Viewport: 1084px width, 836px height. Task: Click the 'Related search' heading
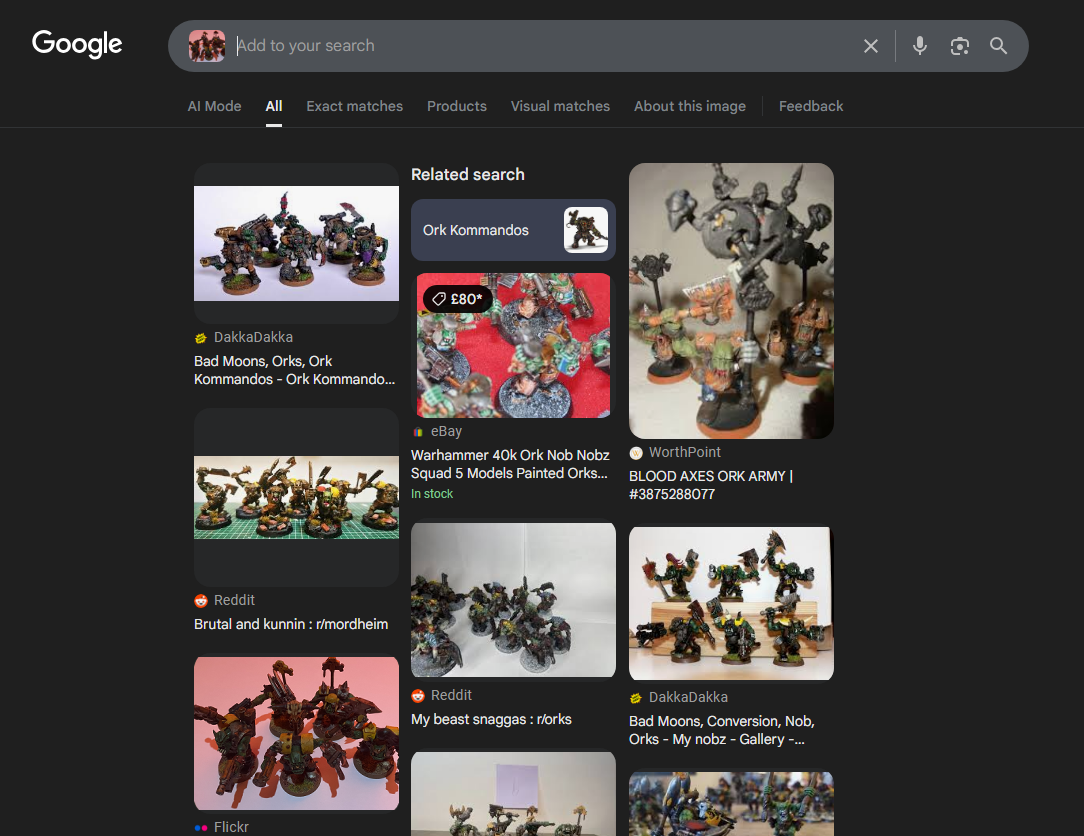pyautogui.click(x=468, y=174)
